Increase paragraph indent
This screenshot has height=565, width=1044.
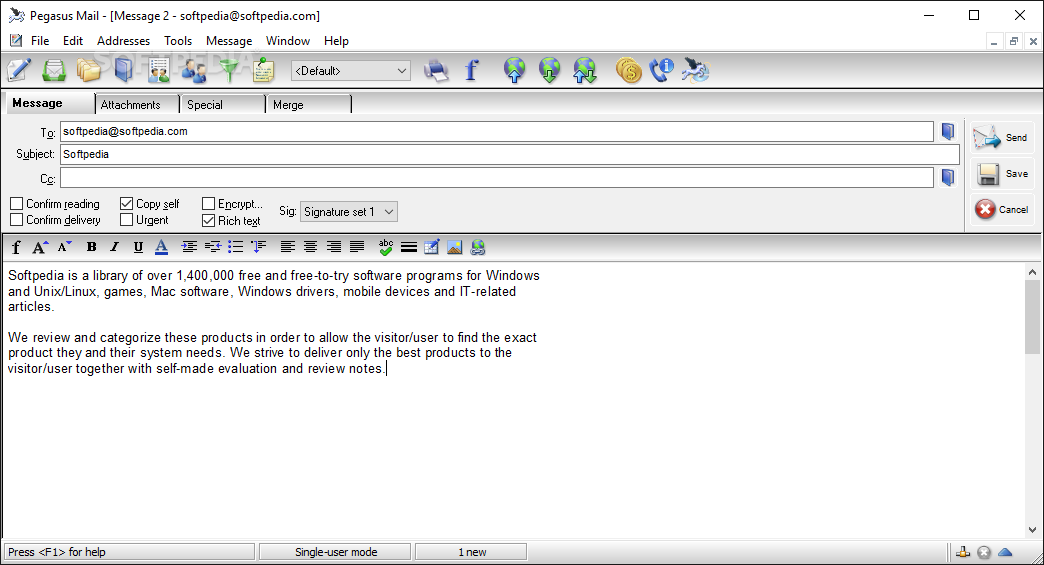189,247
